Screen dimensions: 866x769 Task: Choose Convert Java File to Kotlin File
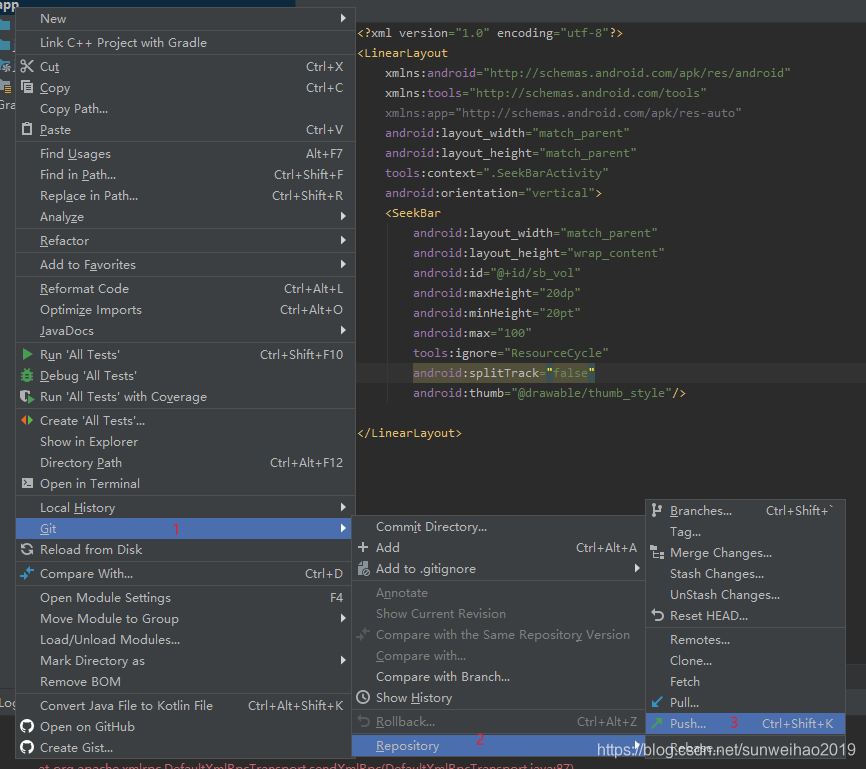pyautogui.click(x=185, y=705)
